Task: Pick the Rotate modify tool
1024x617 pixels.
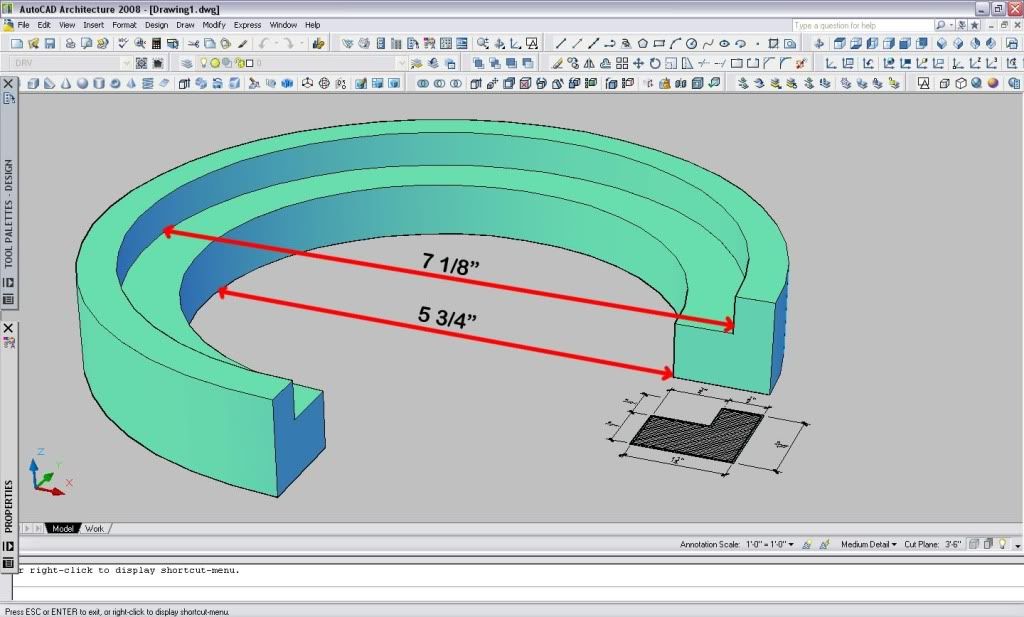Action: pos(655,63)
